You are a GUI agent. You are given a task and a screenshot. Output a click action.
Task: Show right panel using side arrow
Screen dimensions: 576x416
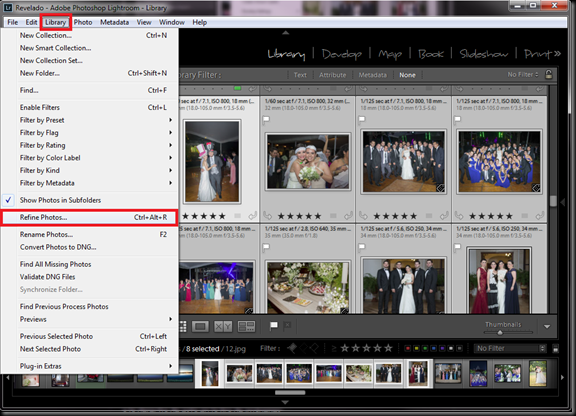pos(562,201)
